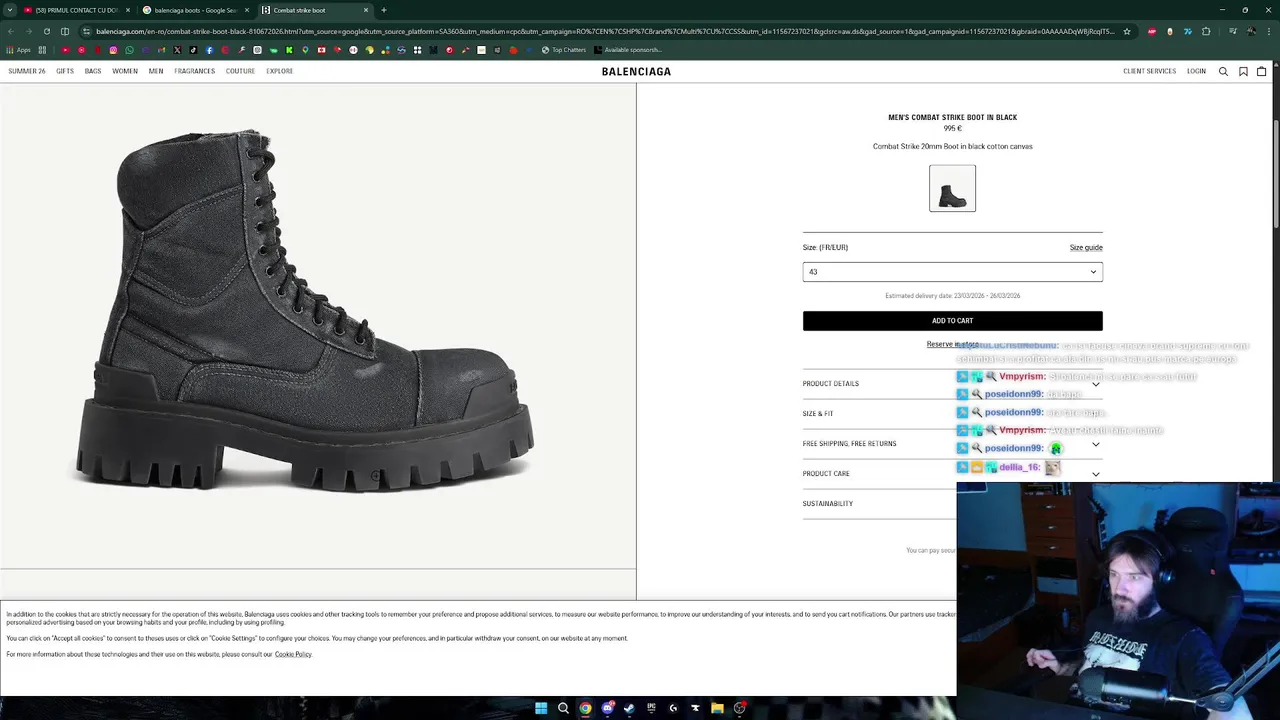Open the Size guide link
This screenshot has height=720, width=1280.
(x=1086, y=248)
